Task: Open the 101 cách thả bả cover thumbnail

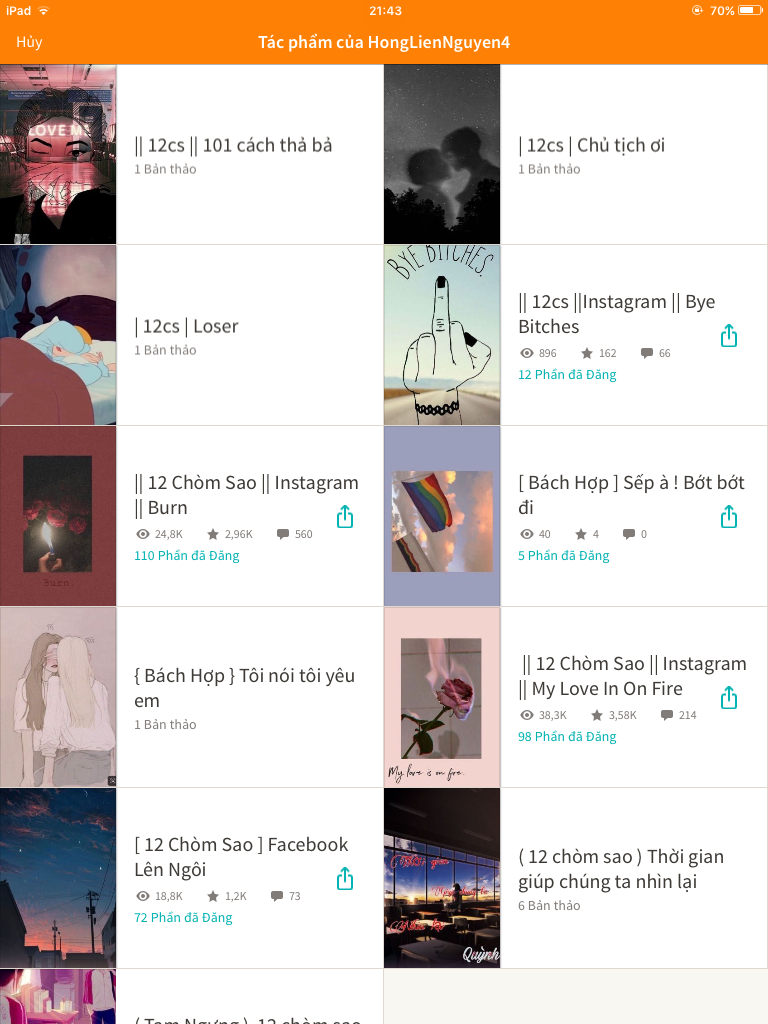Action: click(58, 154)
